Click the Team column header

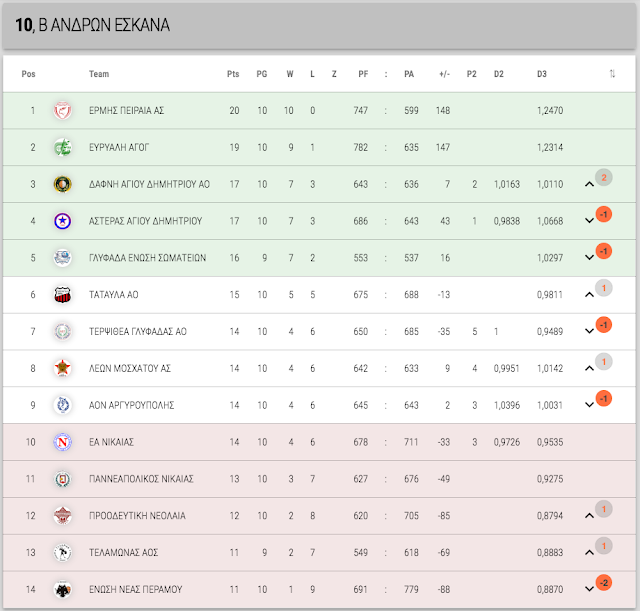[99, 74]
